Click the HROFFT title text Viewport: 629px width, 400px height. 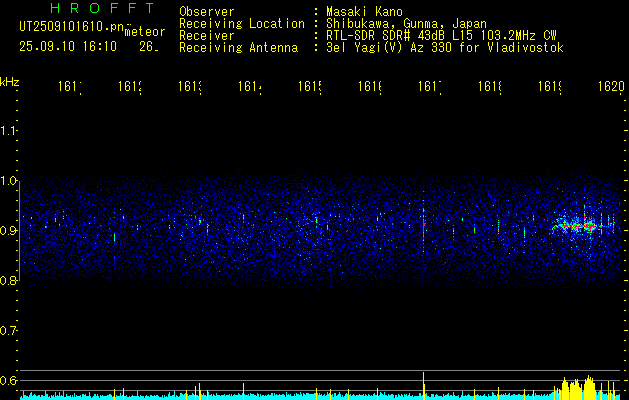pos(102,8)
